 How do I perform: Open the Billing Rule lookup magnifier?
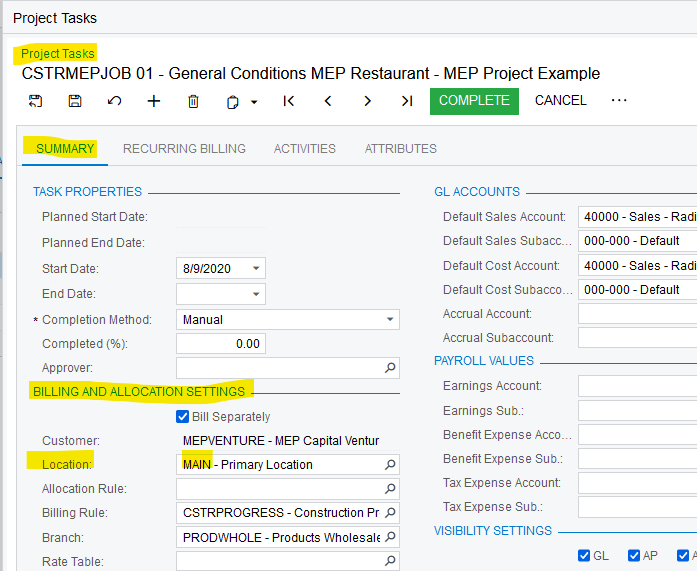pyautogui.click(x=390, y=512)
